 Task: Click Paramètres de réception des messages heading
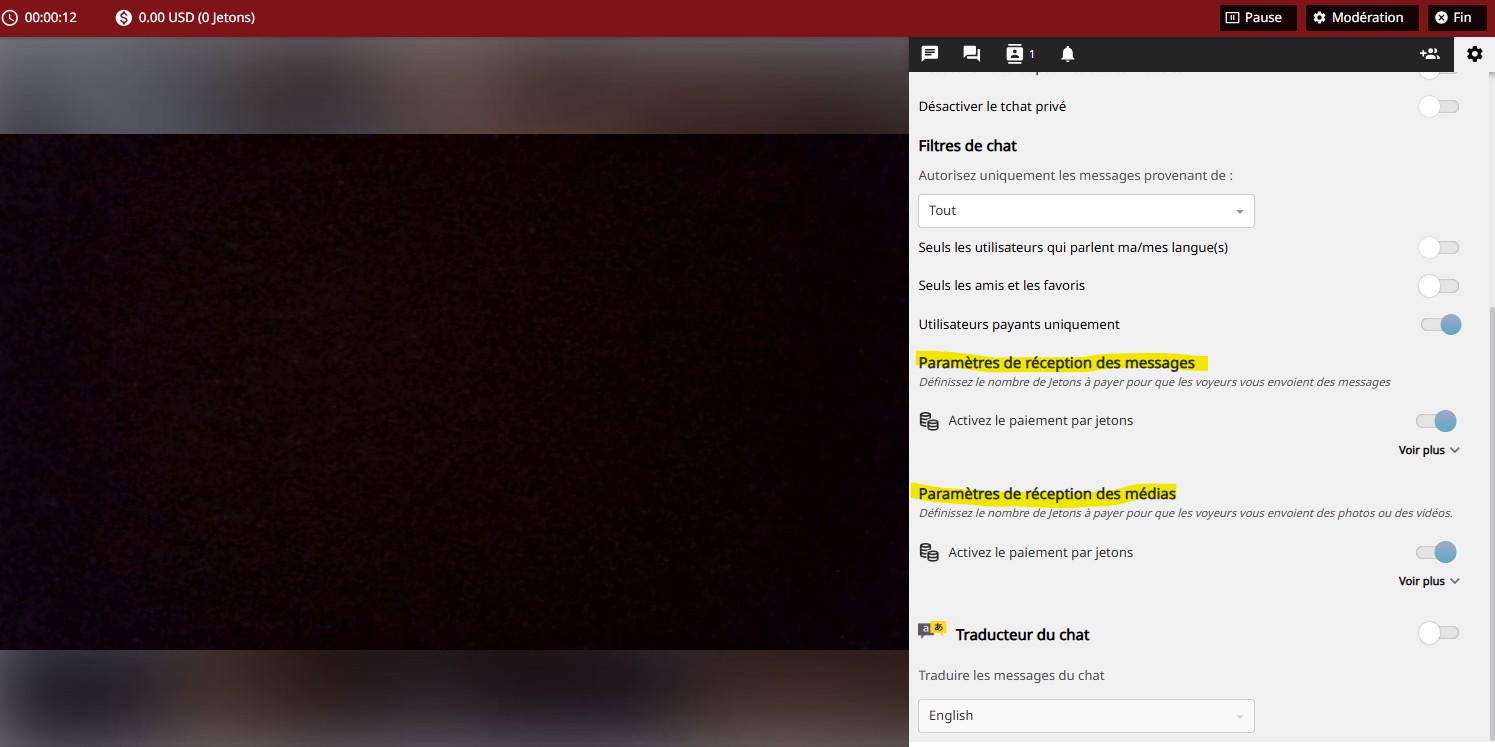click(1057, 363)
